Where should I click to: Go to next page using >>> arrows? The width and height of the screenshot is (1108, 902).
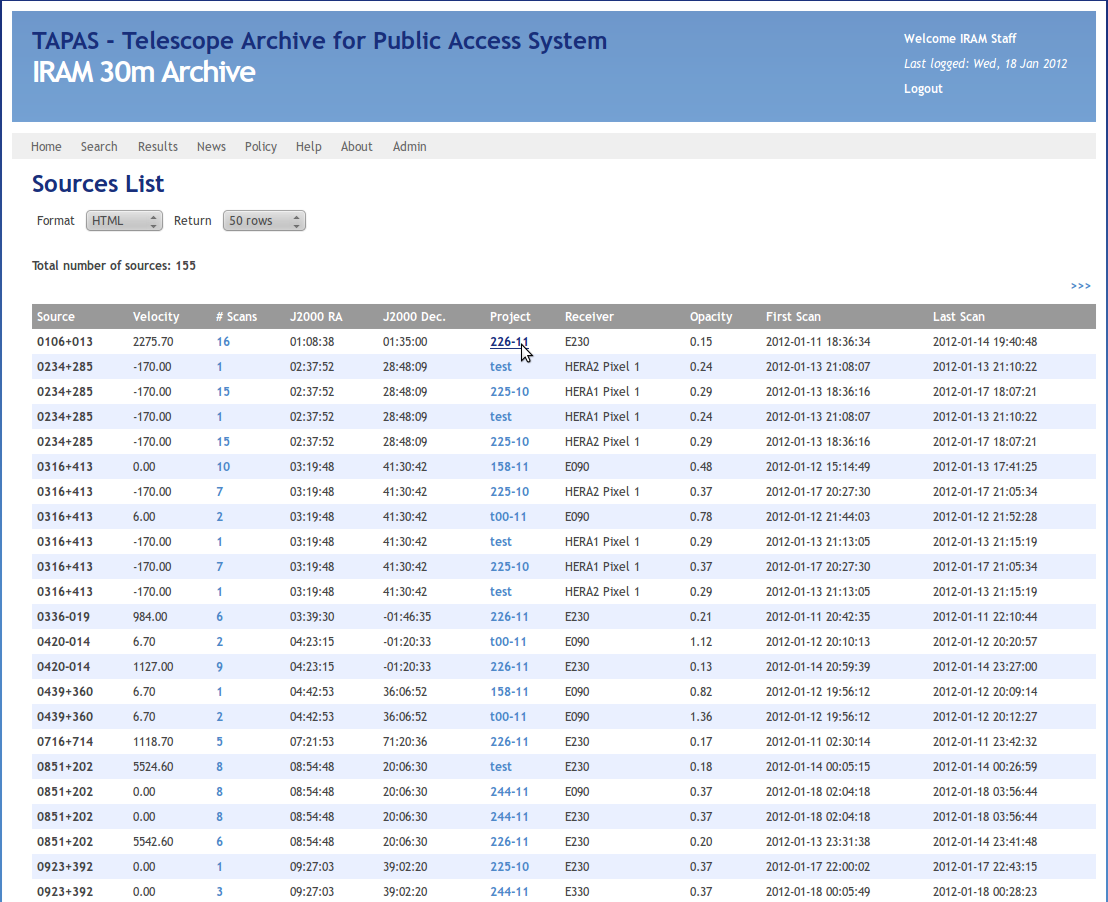(x=1080, y=286)
